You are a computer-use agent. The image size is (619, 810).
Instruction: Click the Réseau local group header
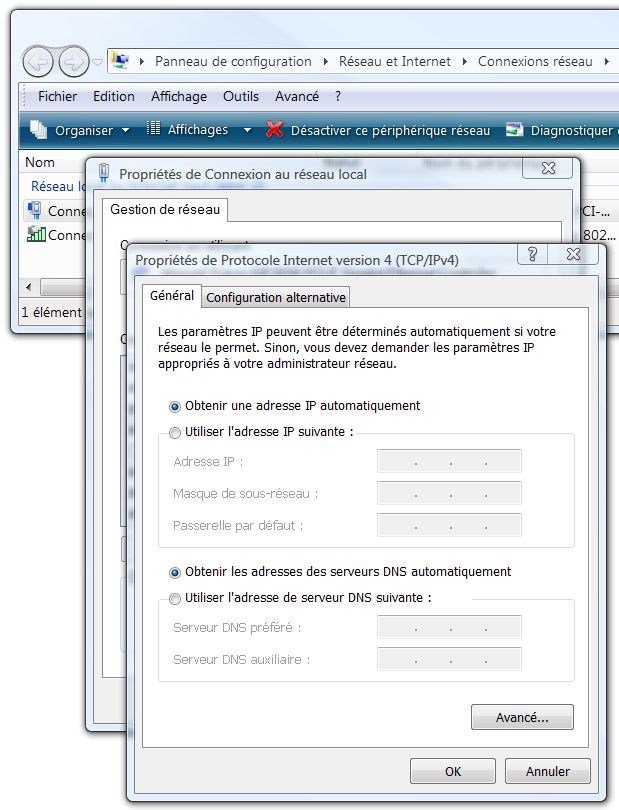58,186
